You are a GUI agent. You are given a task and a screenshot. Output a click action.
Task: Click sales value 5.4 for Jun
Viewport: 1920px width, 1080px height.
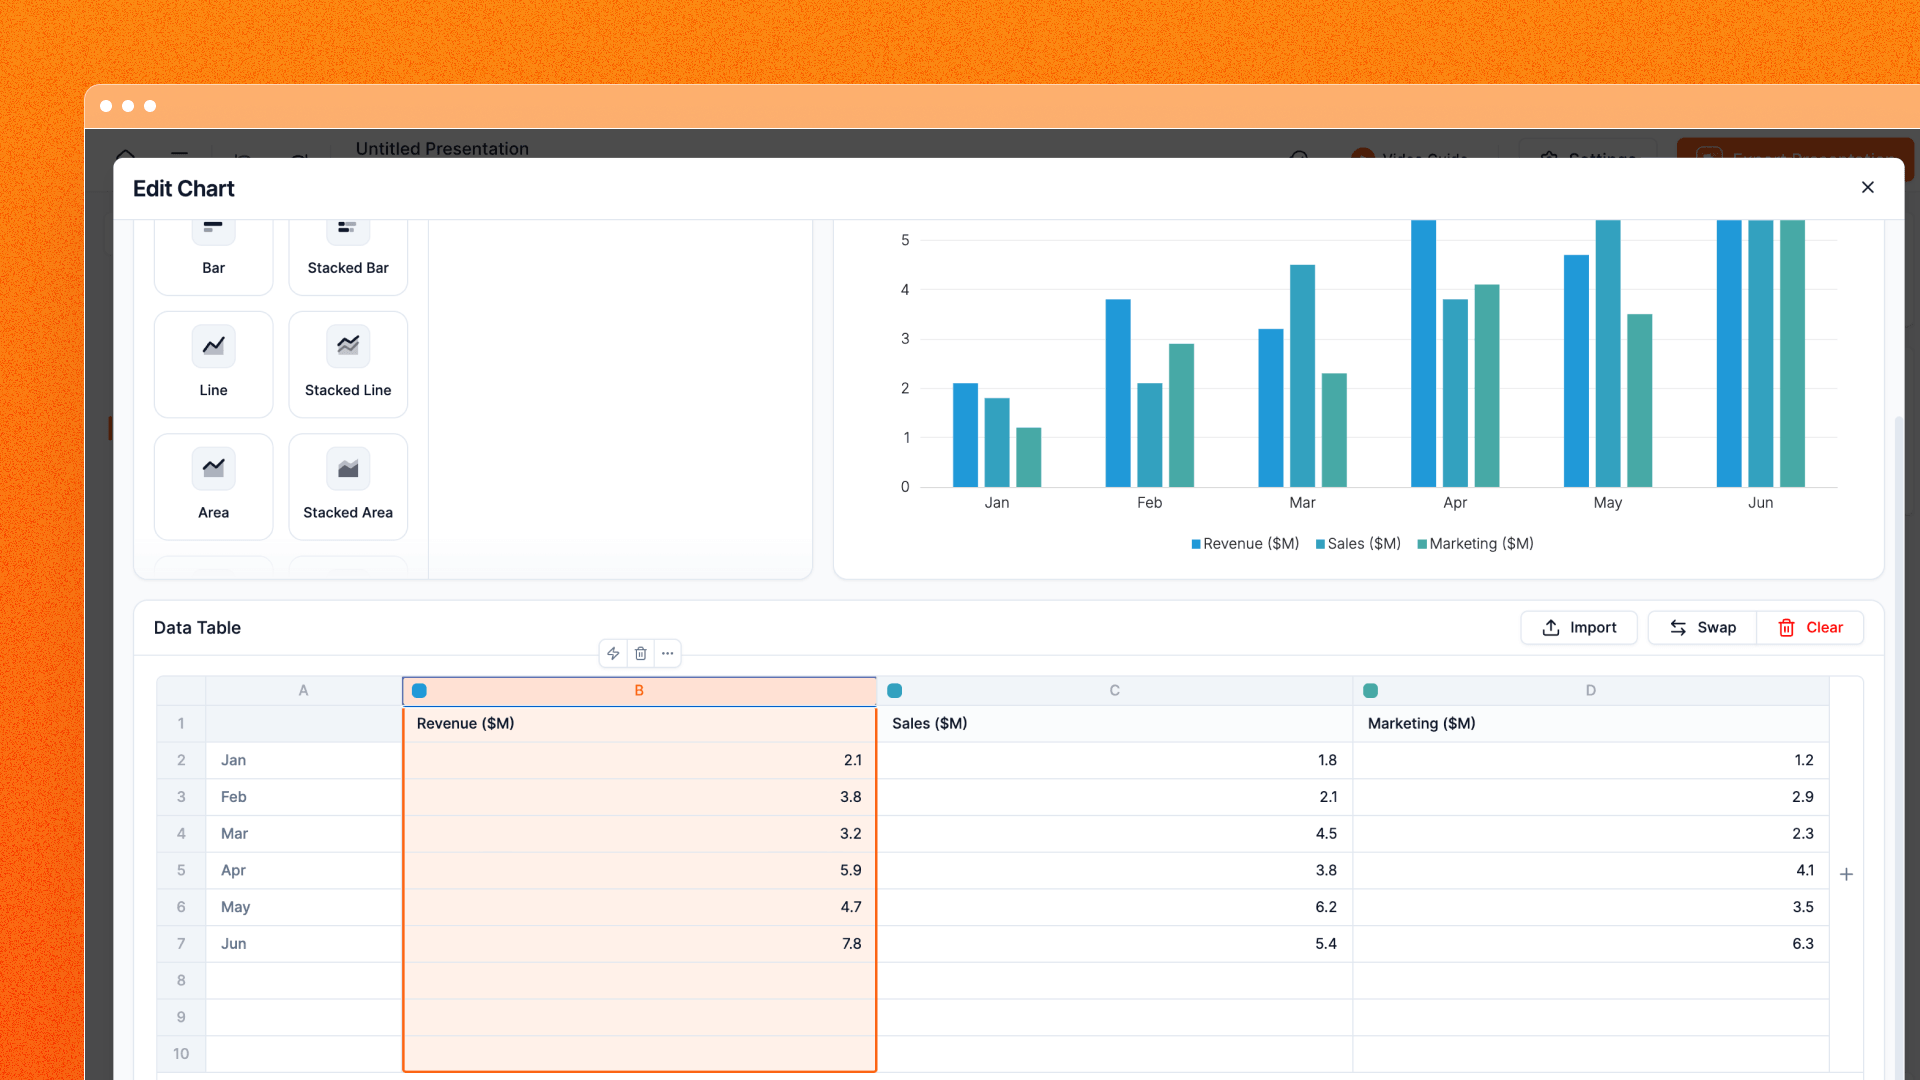[1115, 944]
